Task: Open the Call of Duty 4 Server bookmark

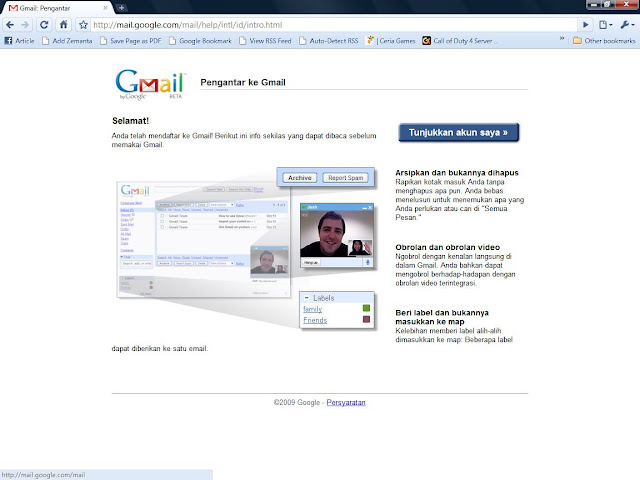Action: (460, 41)
